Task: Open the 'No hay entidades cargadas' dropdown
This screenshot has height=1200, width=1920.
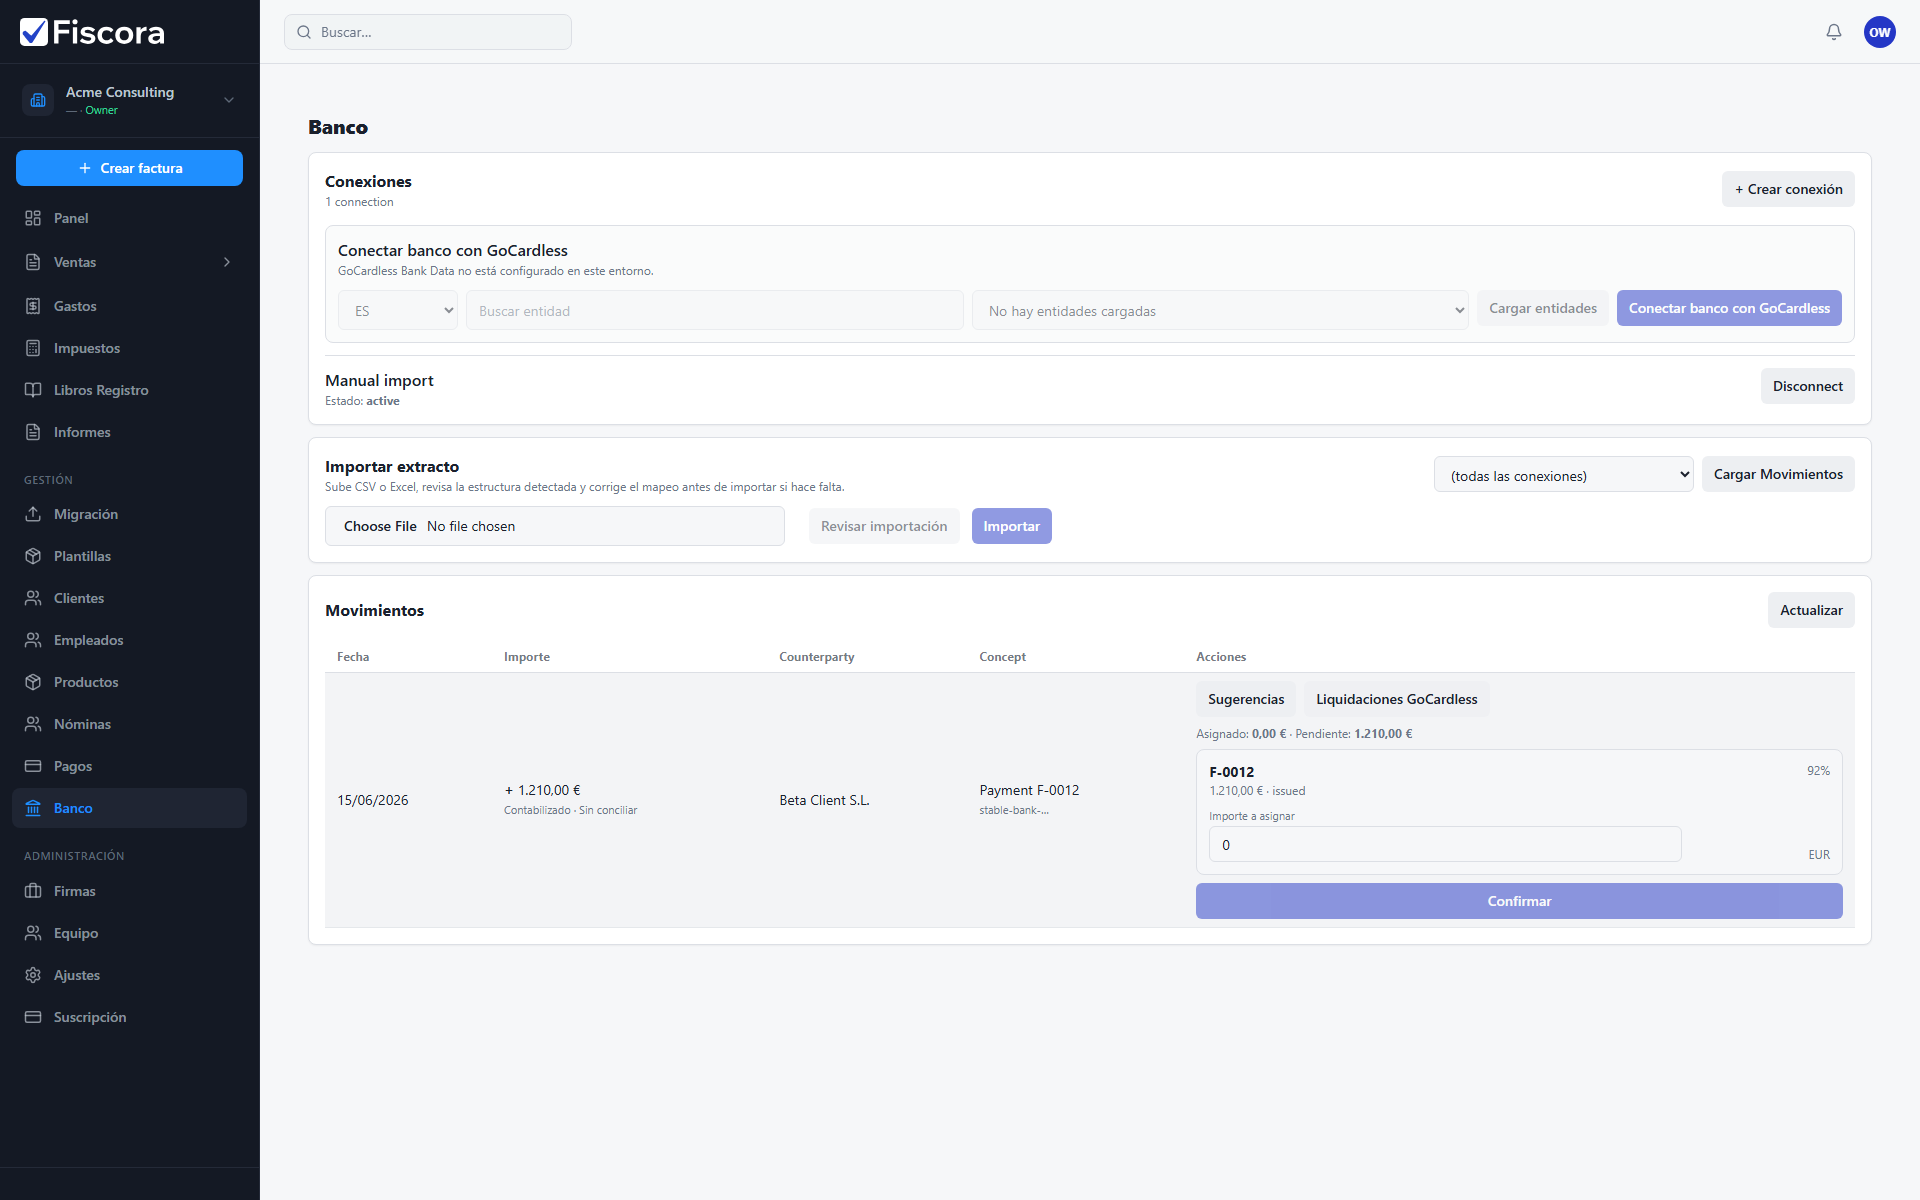Action: tap(1220, 311)
